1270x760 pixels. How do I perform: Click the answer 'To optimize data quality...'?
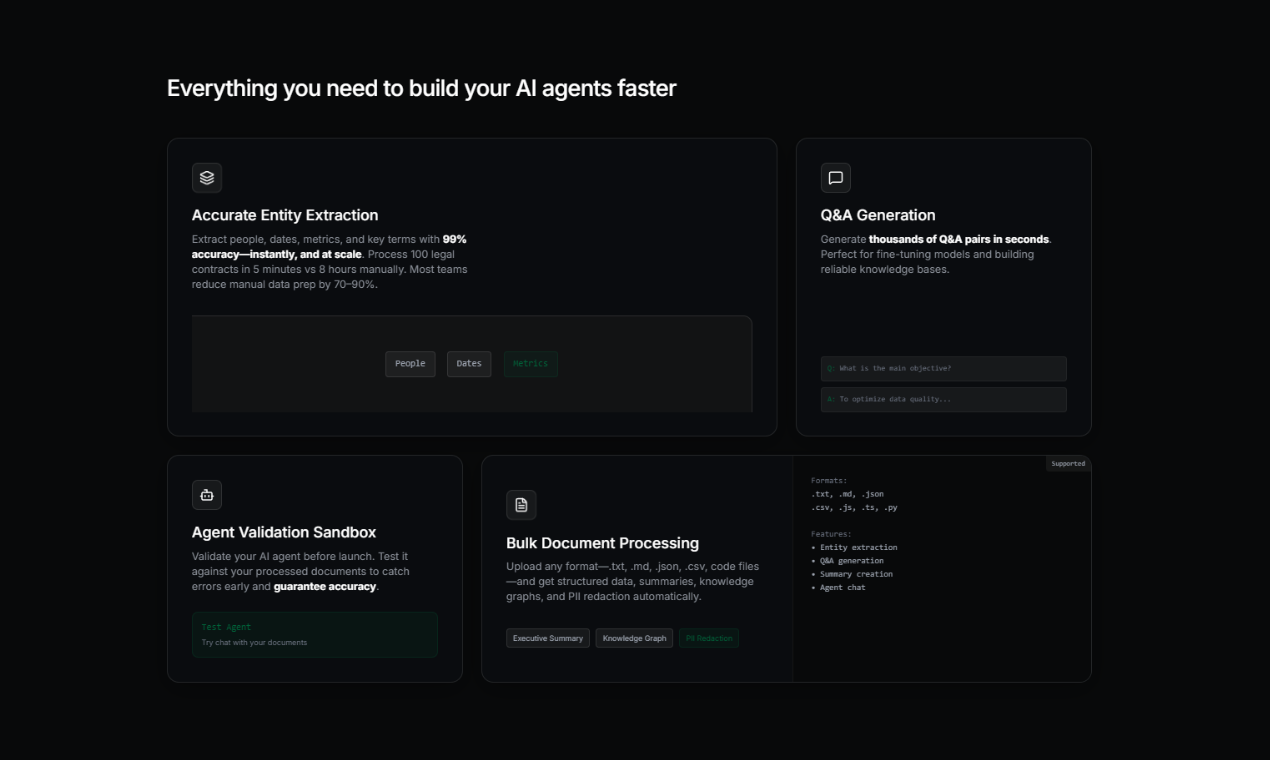coord(943,399)
